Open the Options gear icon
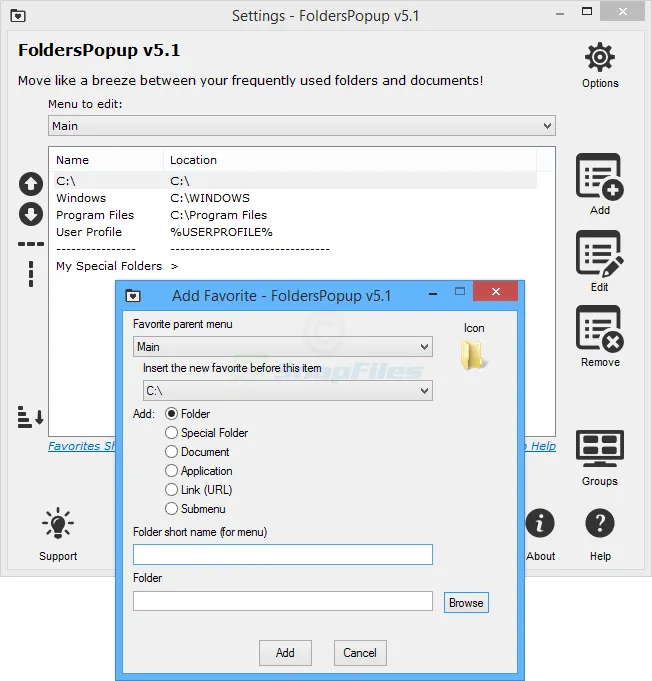The image size is (652, 681). [600, 57]
